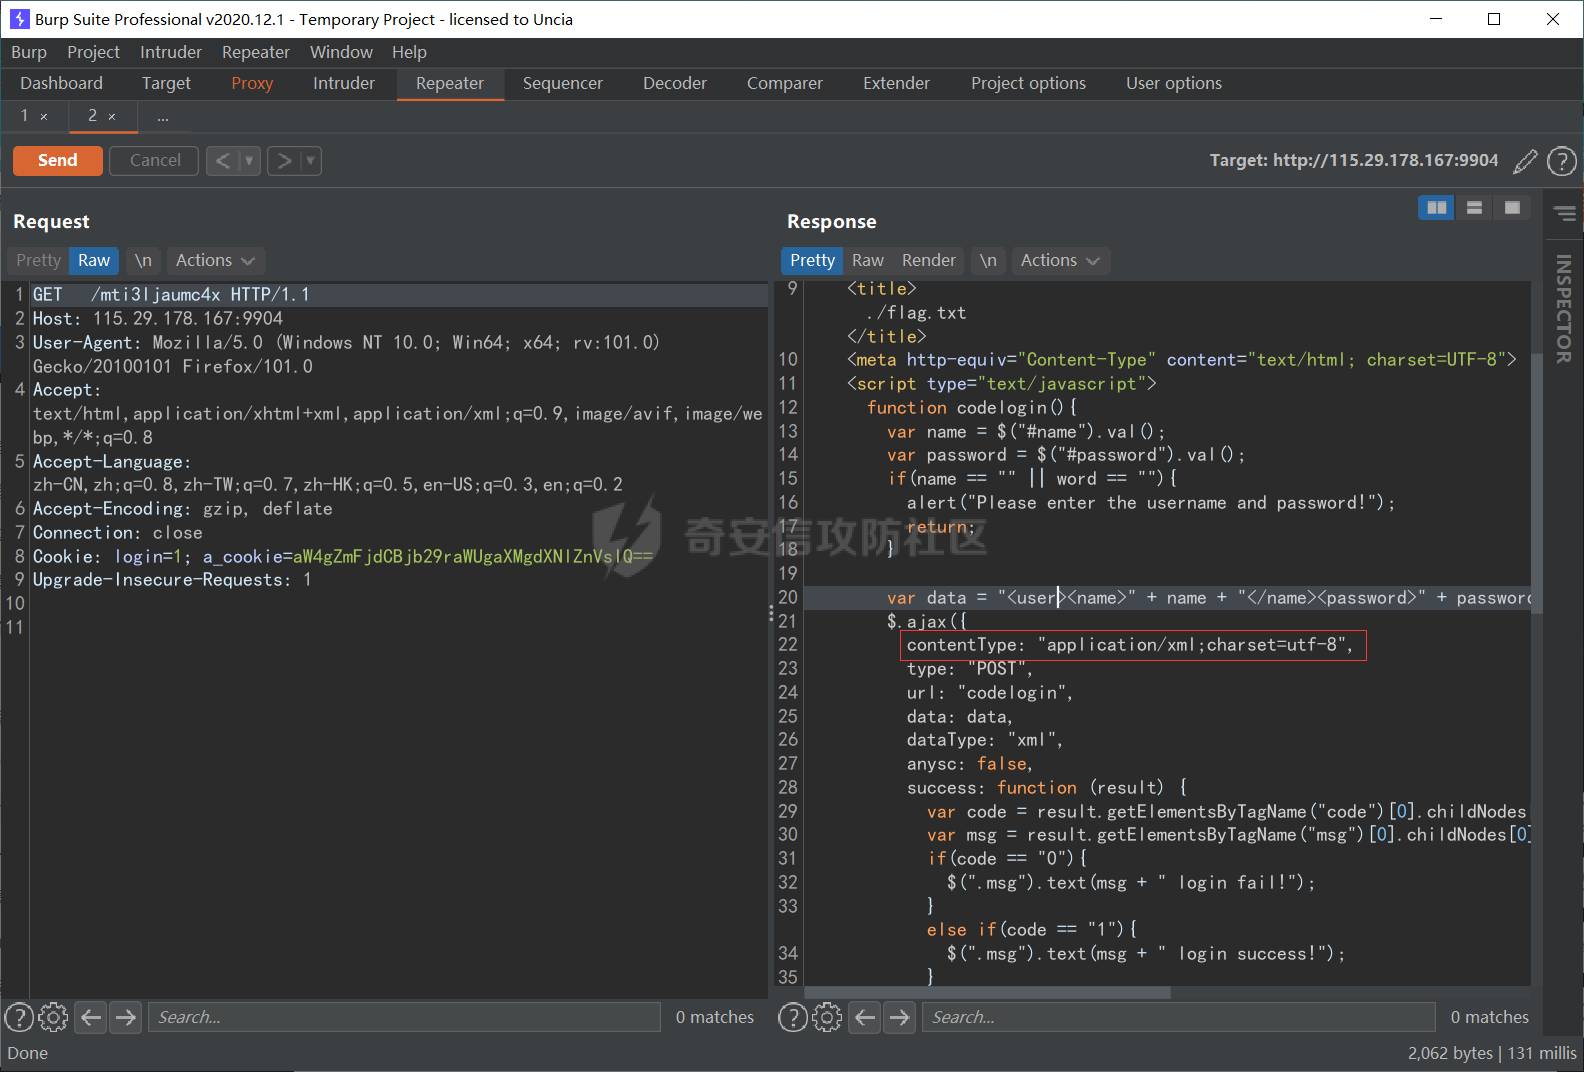Switch to the Proxy tab
Screen dimensions: 1584x1072
tap(252, 83)
